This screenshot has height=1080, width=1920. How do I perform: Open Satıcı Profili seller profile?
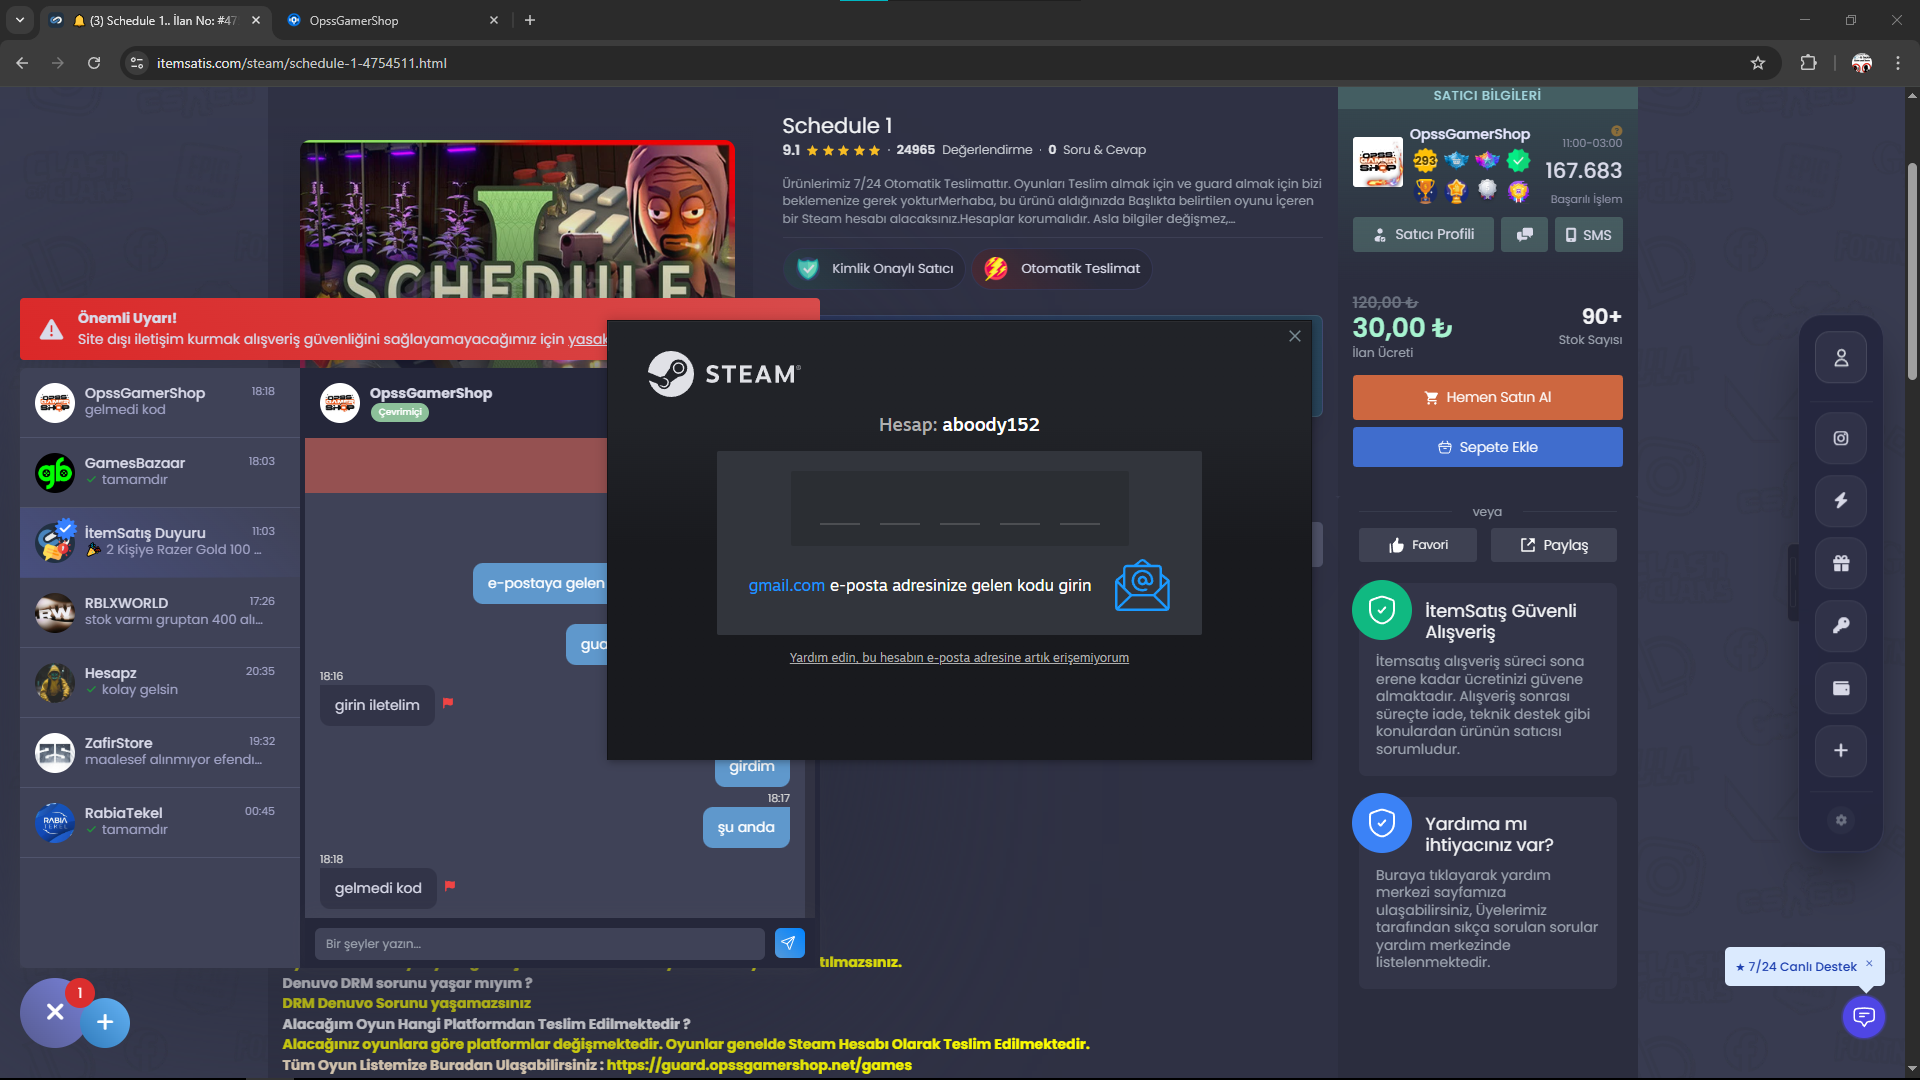[x=1423, y=235]
